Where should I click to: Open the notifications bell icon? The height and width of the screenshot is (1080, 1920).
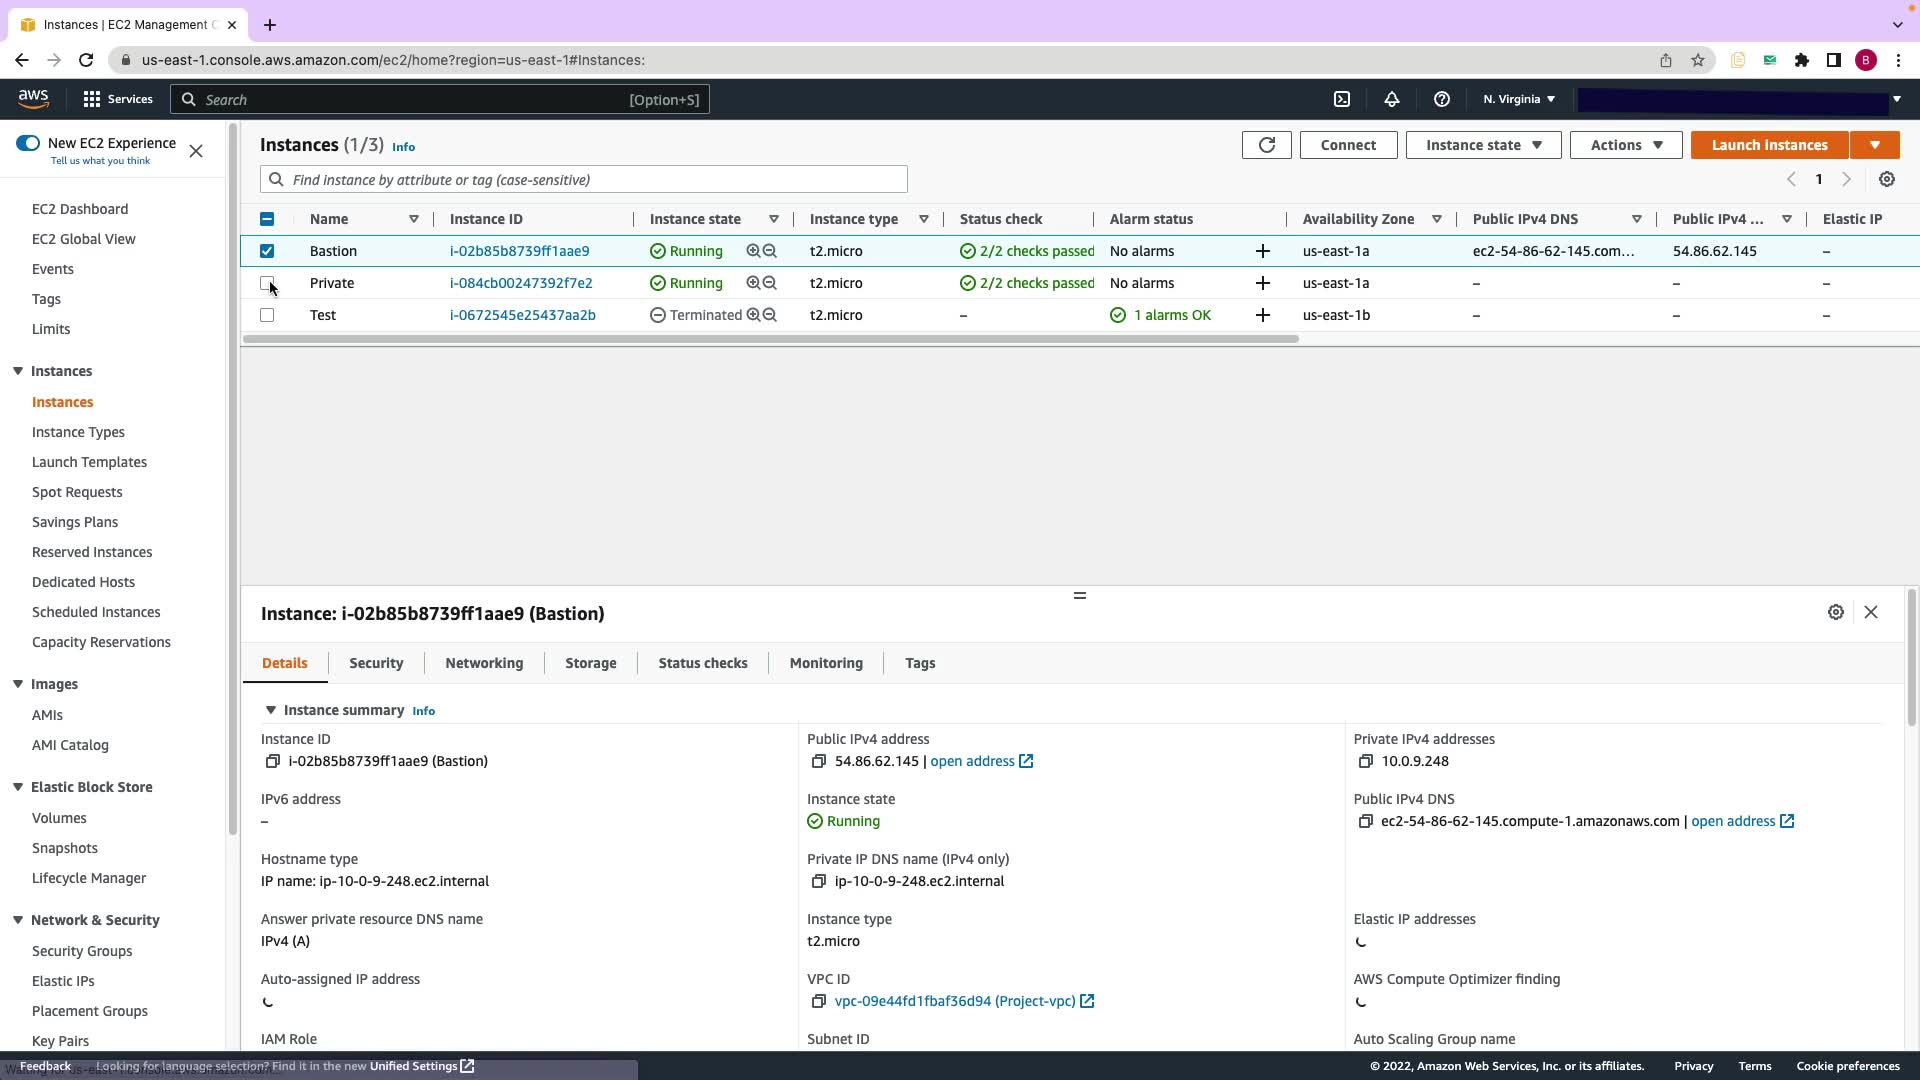coord(1391,99)
